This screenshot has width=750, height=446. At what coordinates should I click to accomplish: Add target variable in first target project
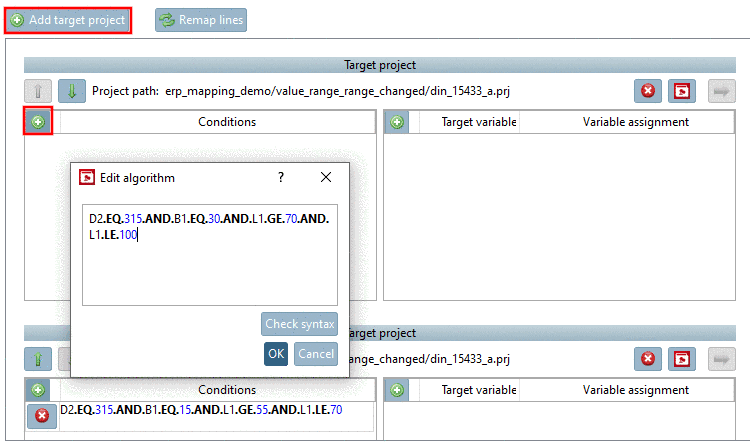[x=397, y=122]
